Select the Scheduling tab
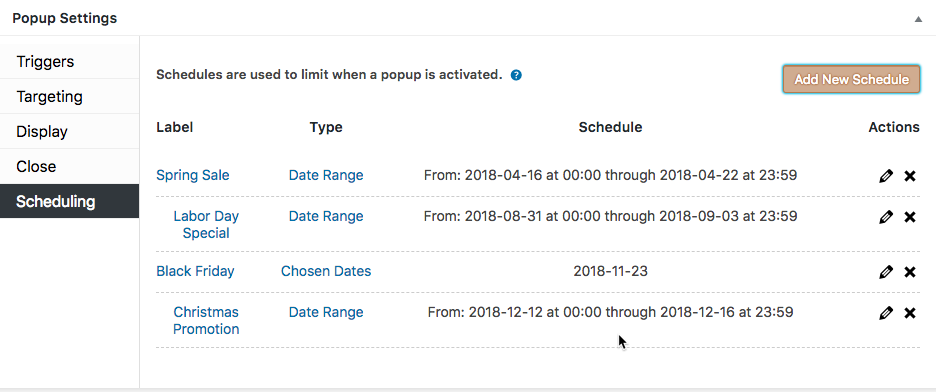Viewport: 936px width, 392px height. pyautogui.click(x=69, y=201)
